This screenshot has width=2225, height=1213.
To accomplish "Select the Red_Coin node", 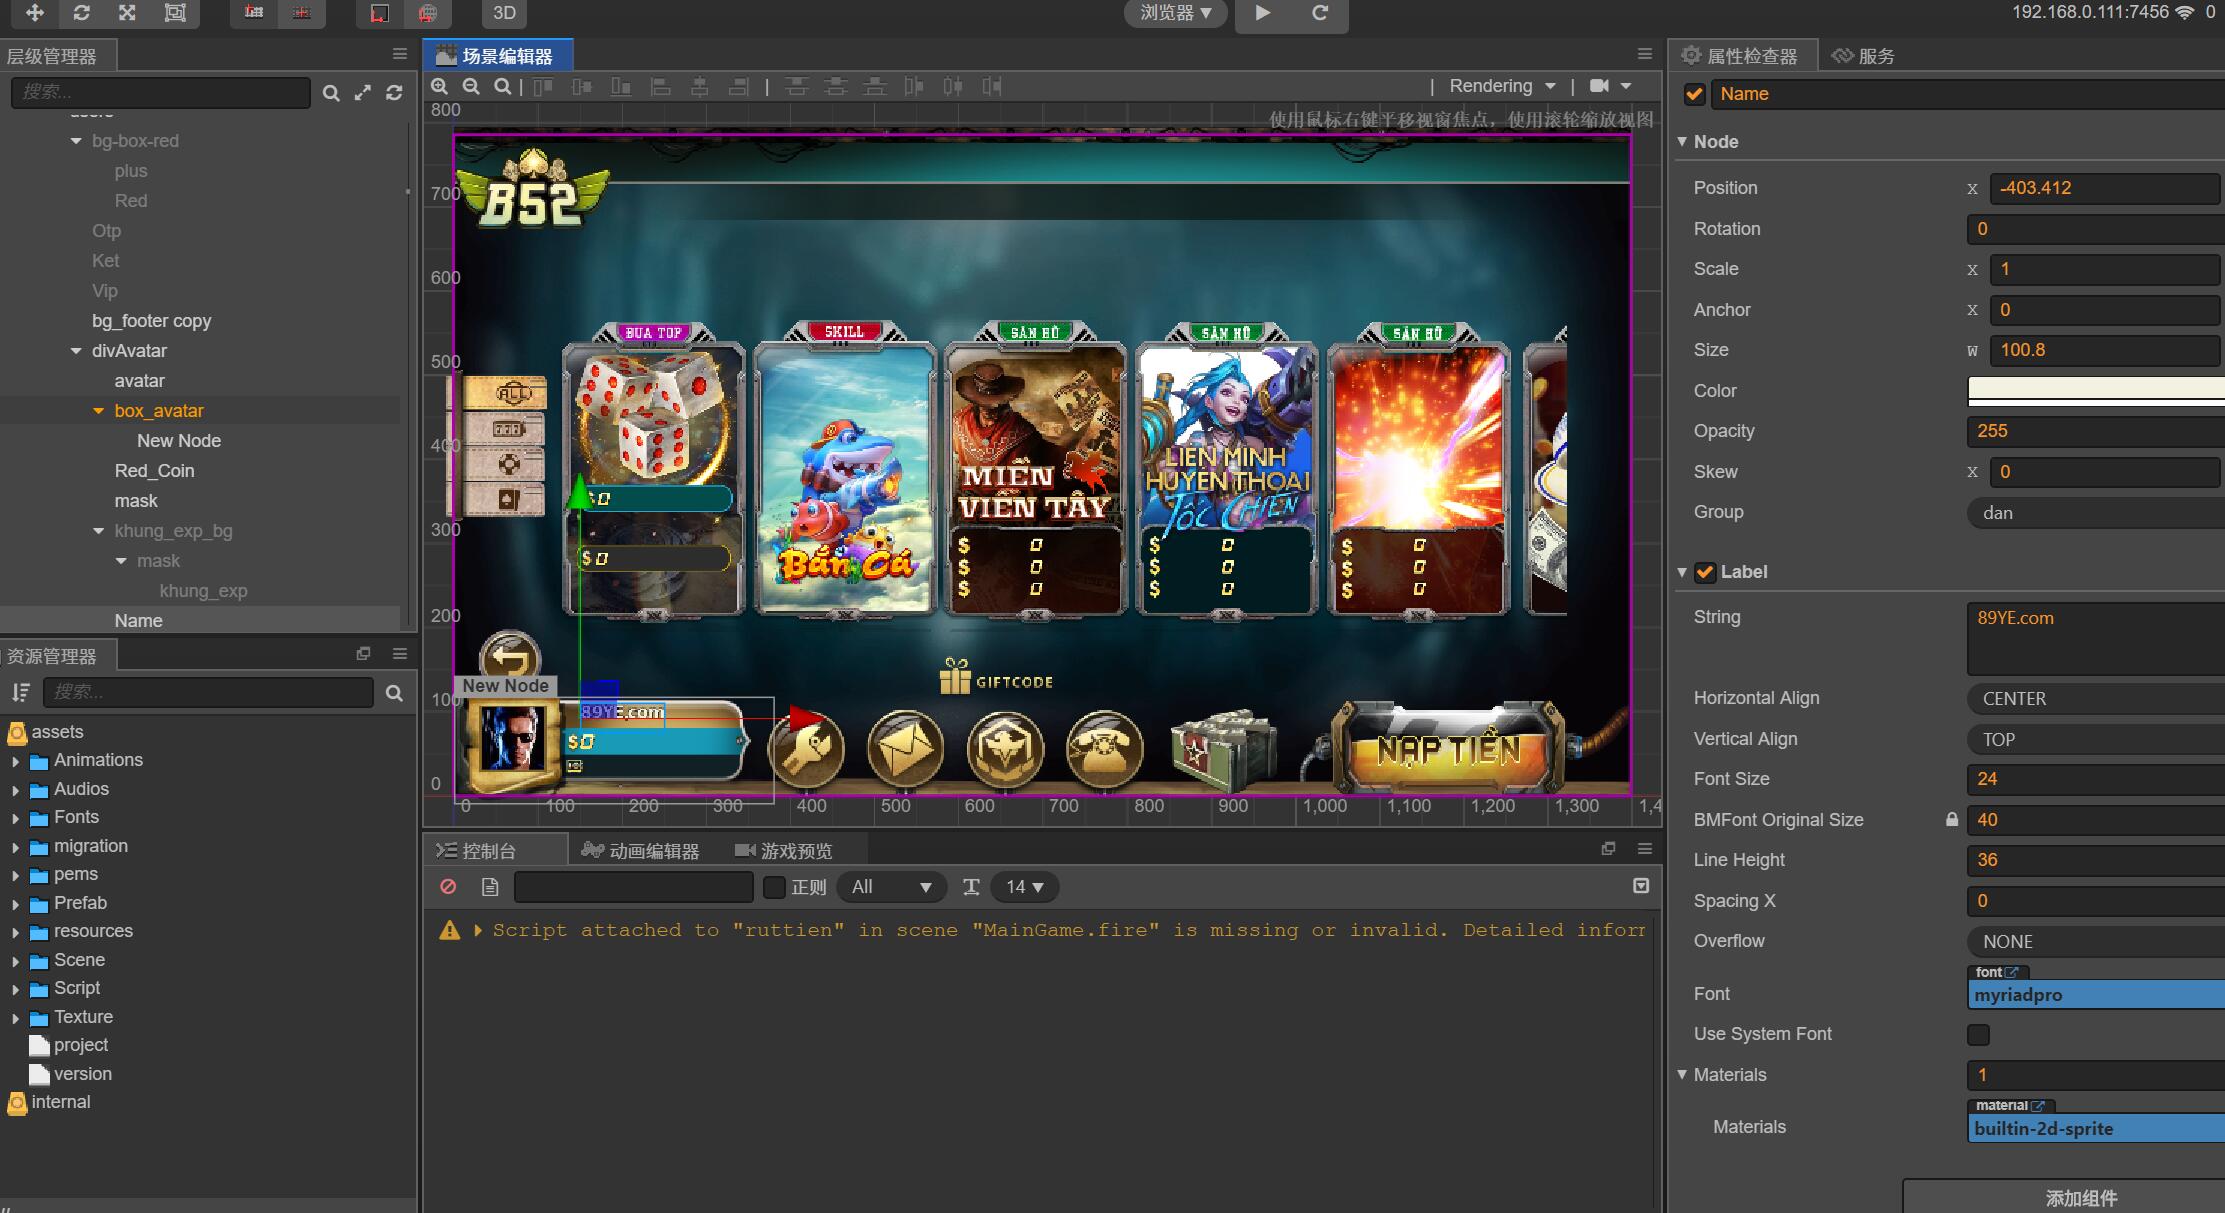I will click(154, 471).
